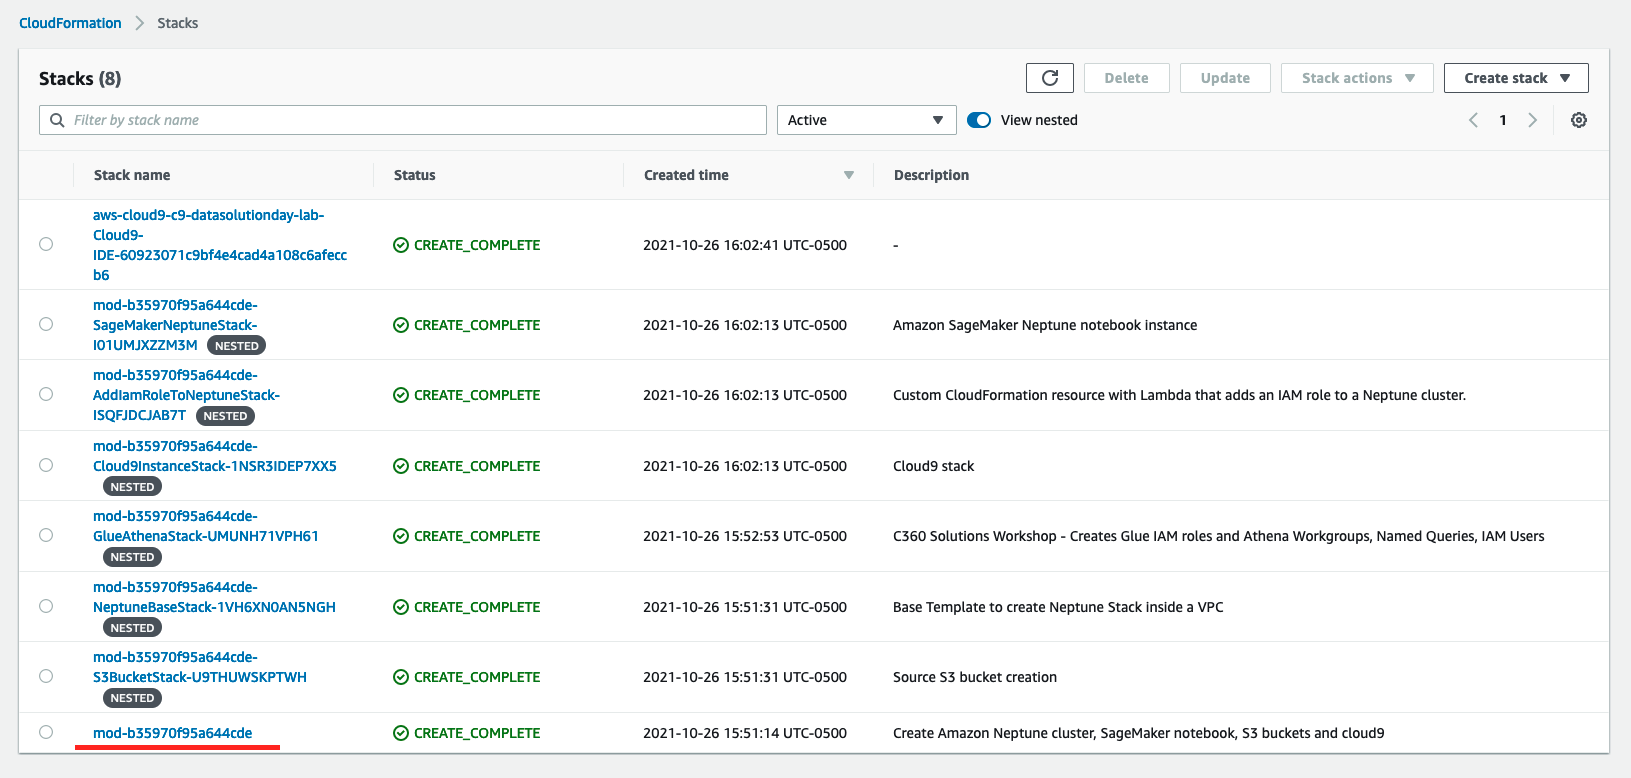The image size is (1631, 778).
Task: Navigate to CloudFormation breadcrumb link
Action: [70, 23]
